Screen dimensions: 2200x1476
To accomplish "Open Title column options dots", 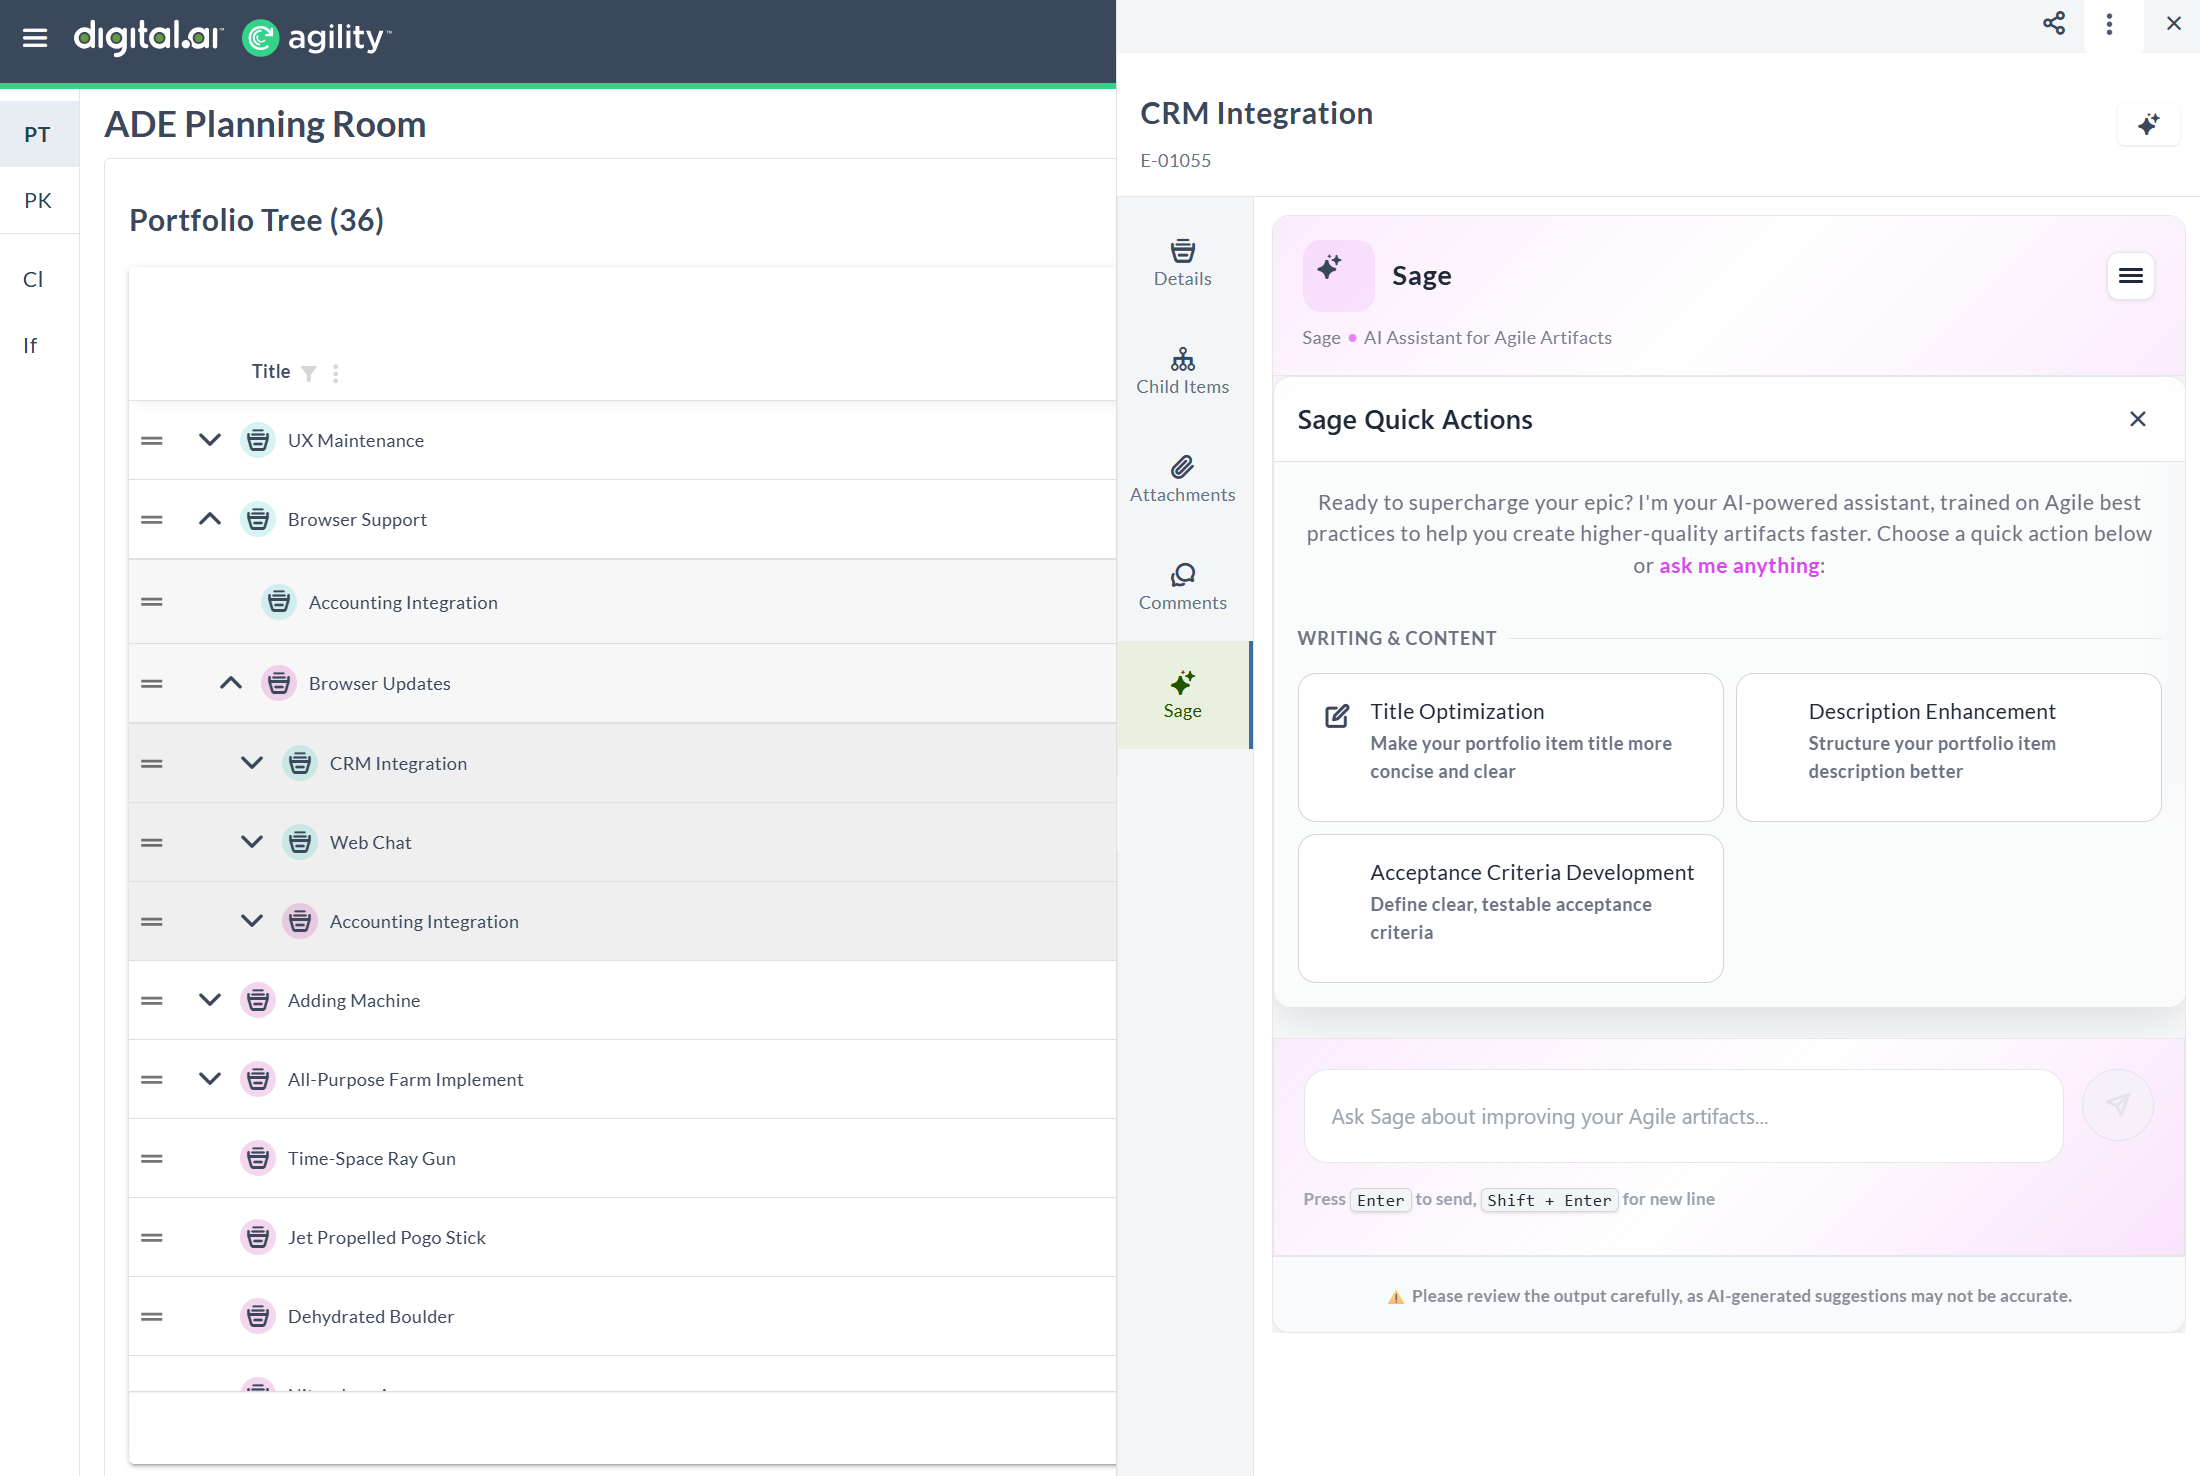I will pos(336,373).
